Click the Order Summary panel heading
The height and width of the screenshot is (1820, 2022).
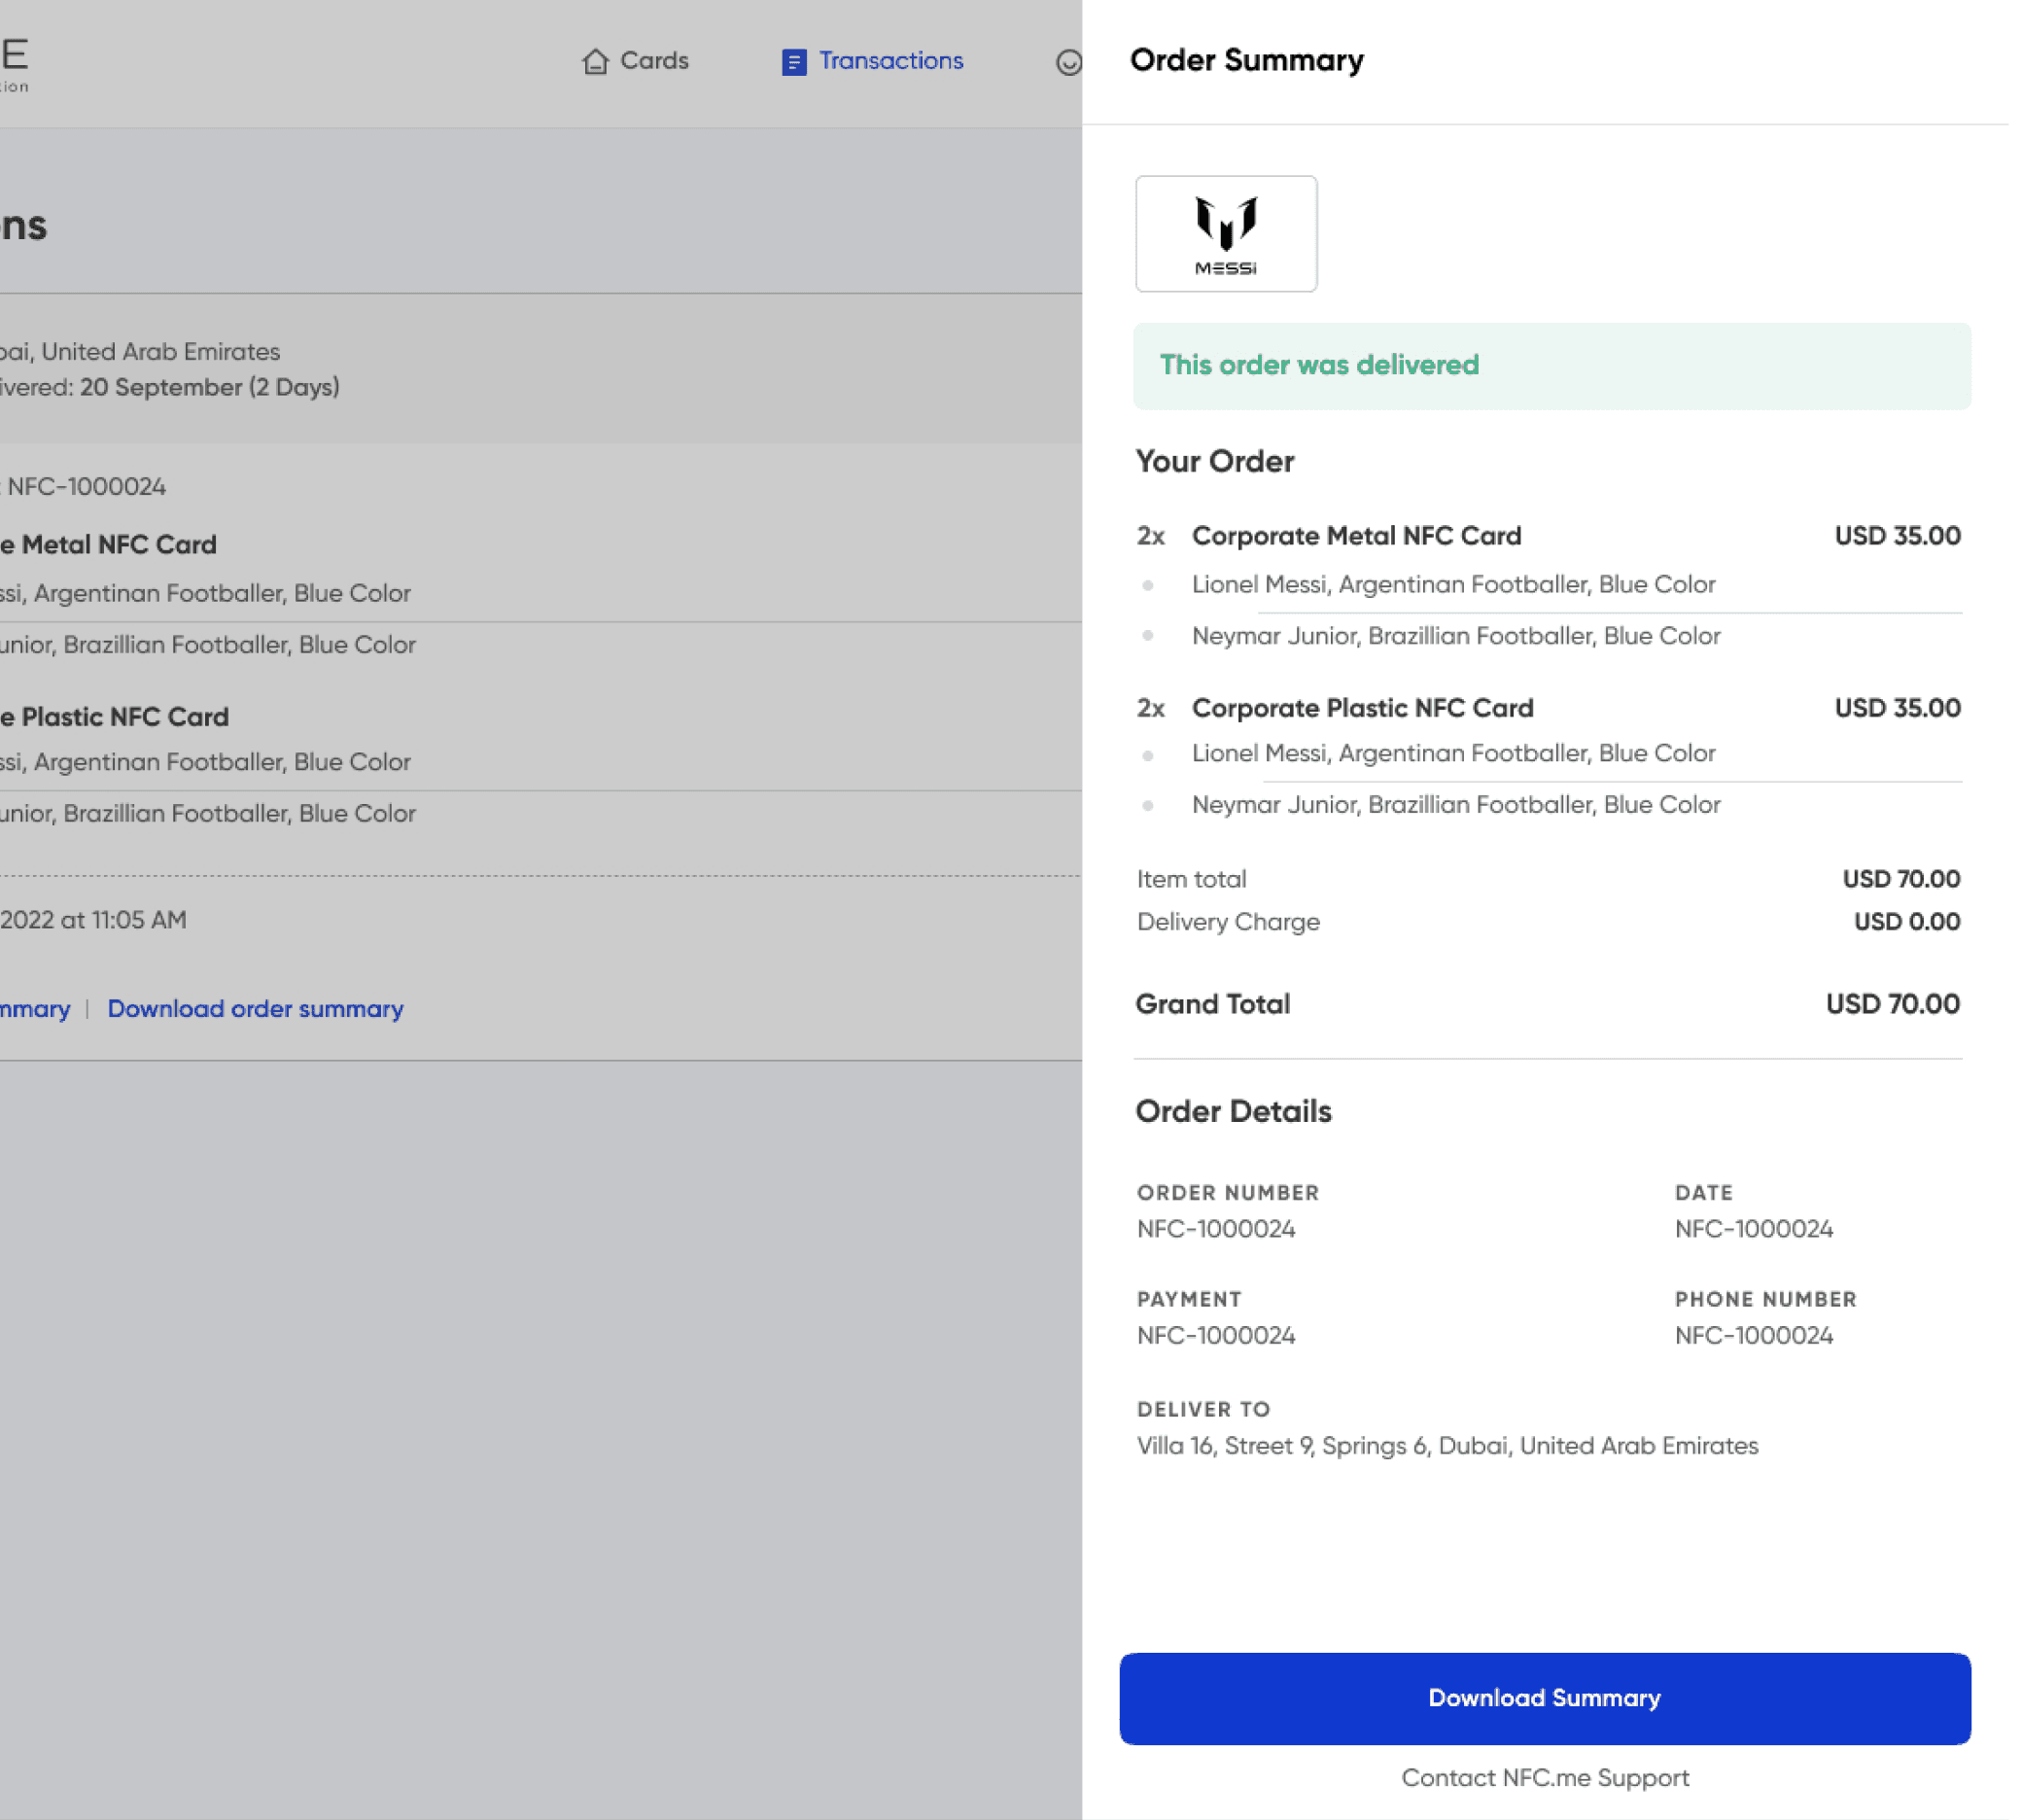click(1246, 60)
